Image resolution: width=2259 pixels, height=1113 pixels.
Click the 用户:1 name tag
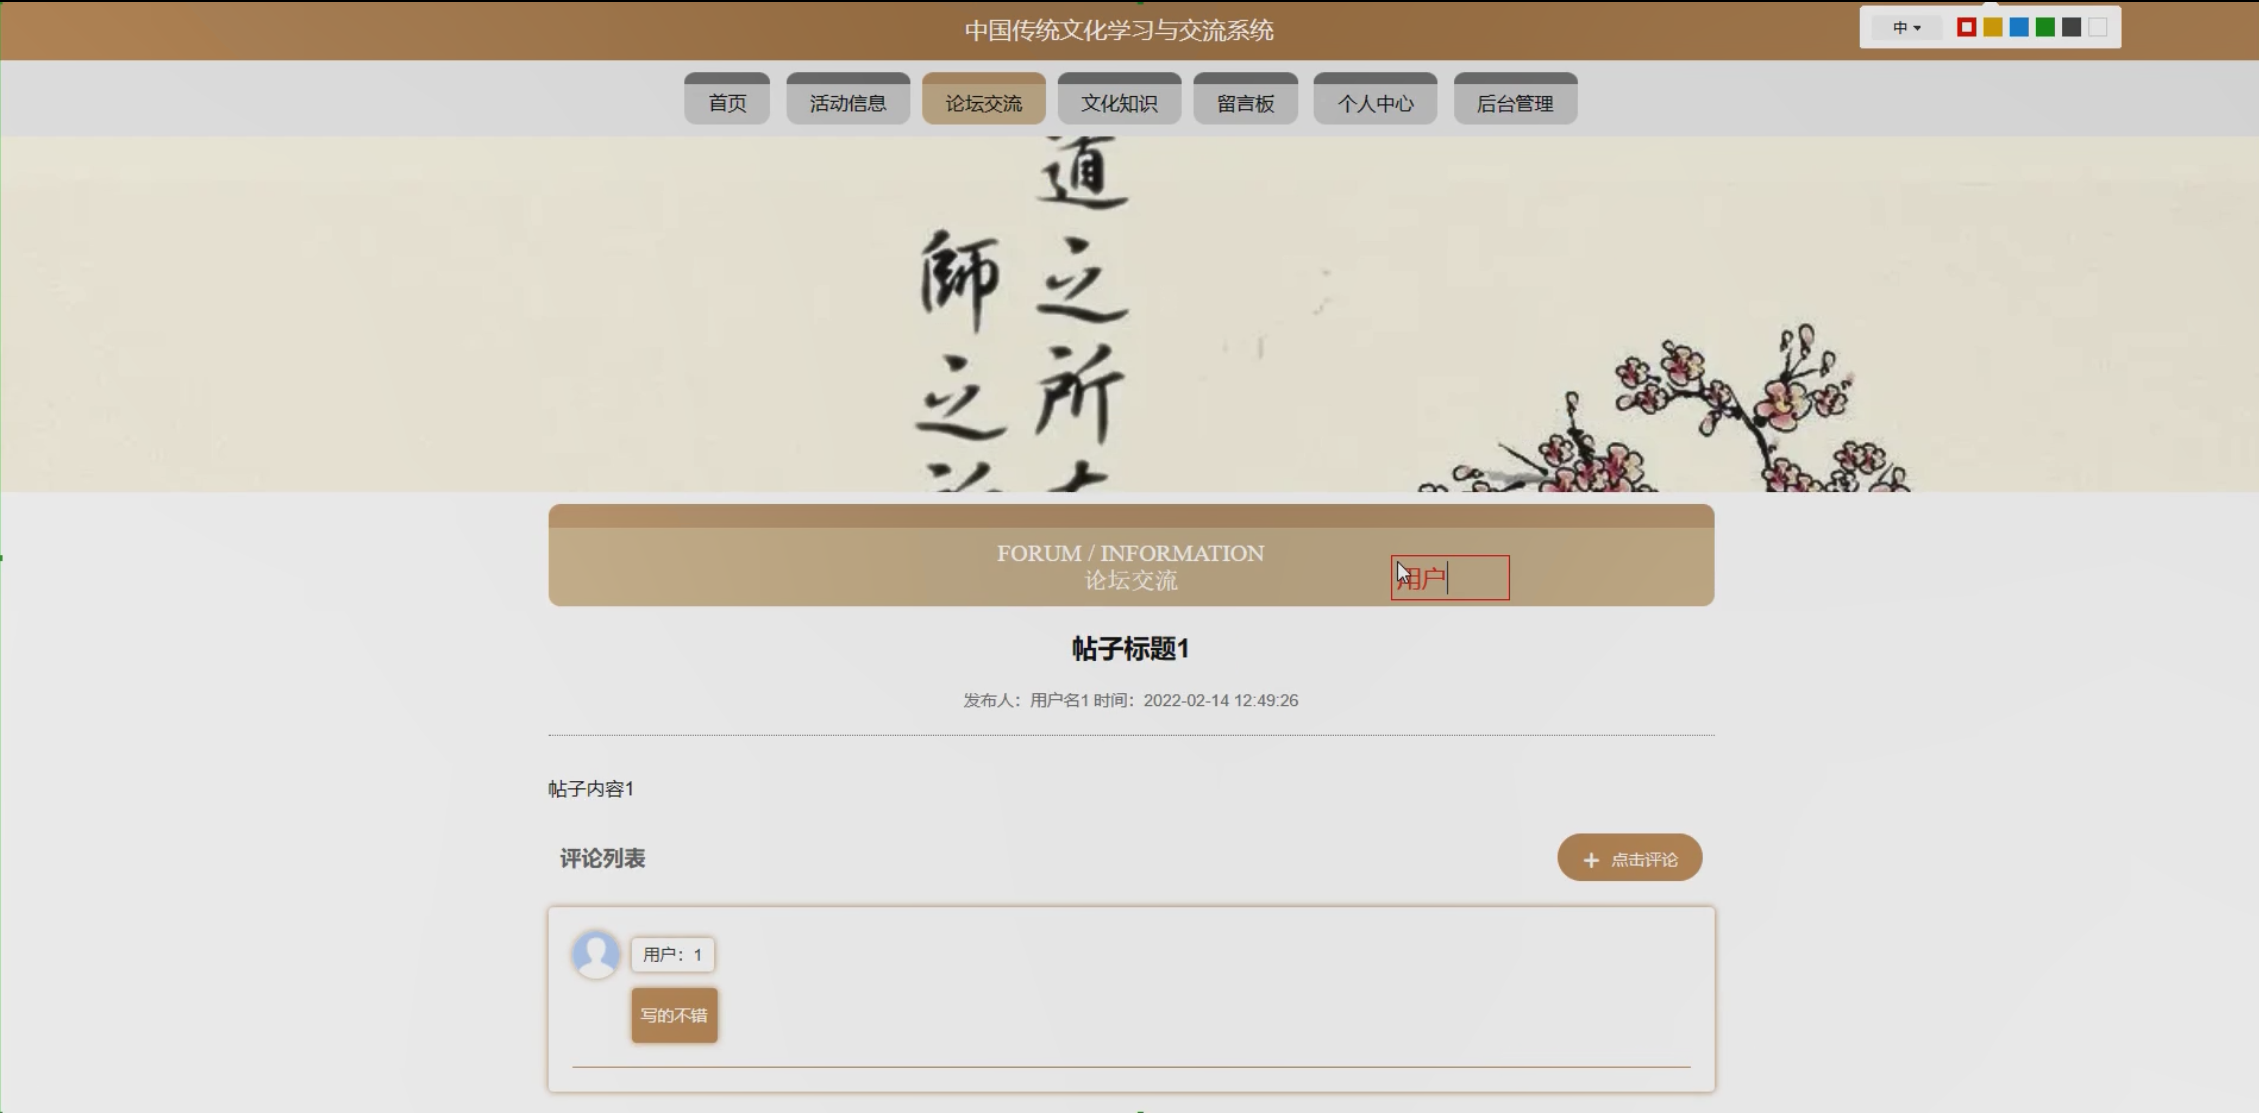[x=673, y=954]
